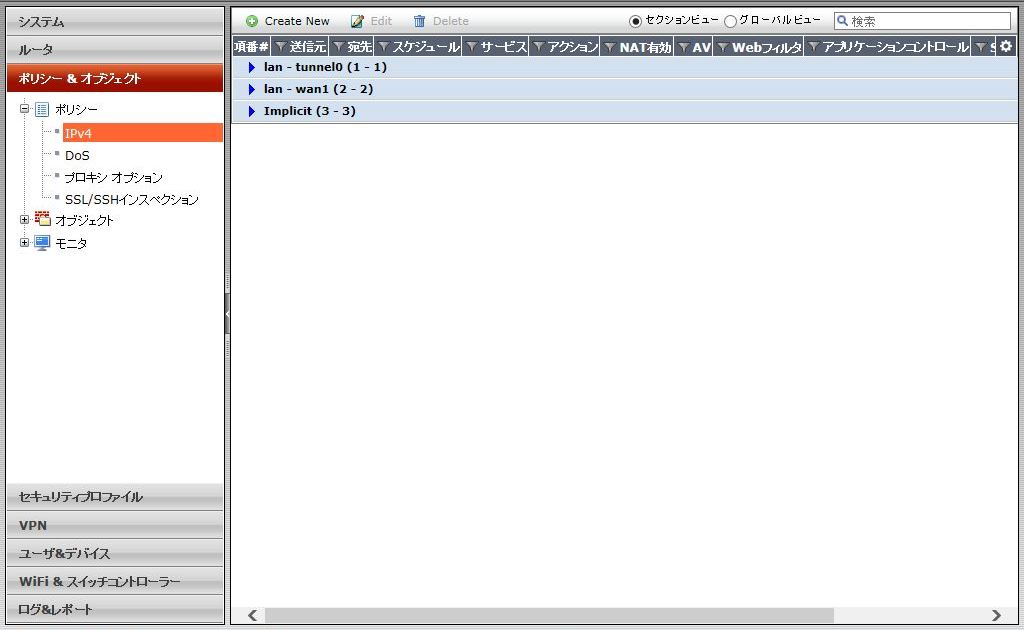
Task: Open the ユーザ&デバイス menu section
Action: point(115,553)
